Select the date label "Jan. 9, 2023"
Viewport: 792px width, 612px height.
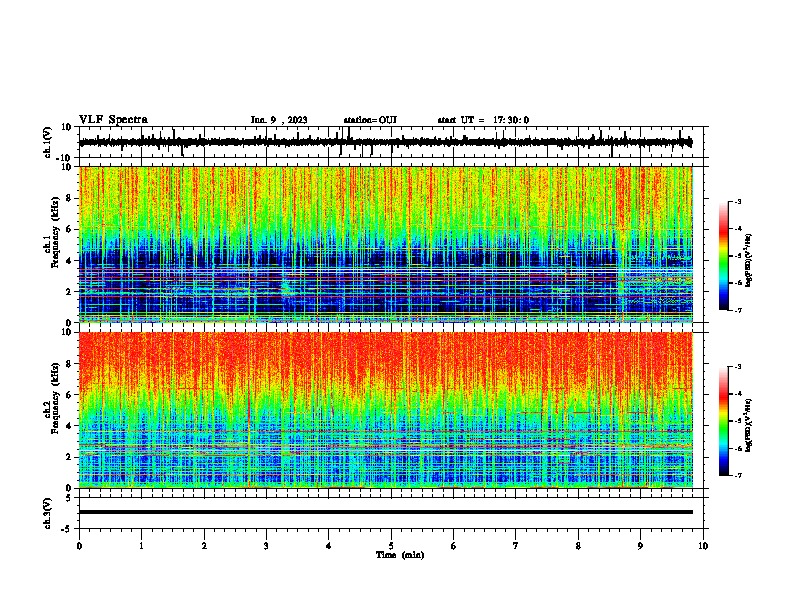(x=279, y=120)
